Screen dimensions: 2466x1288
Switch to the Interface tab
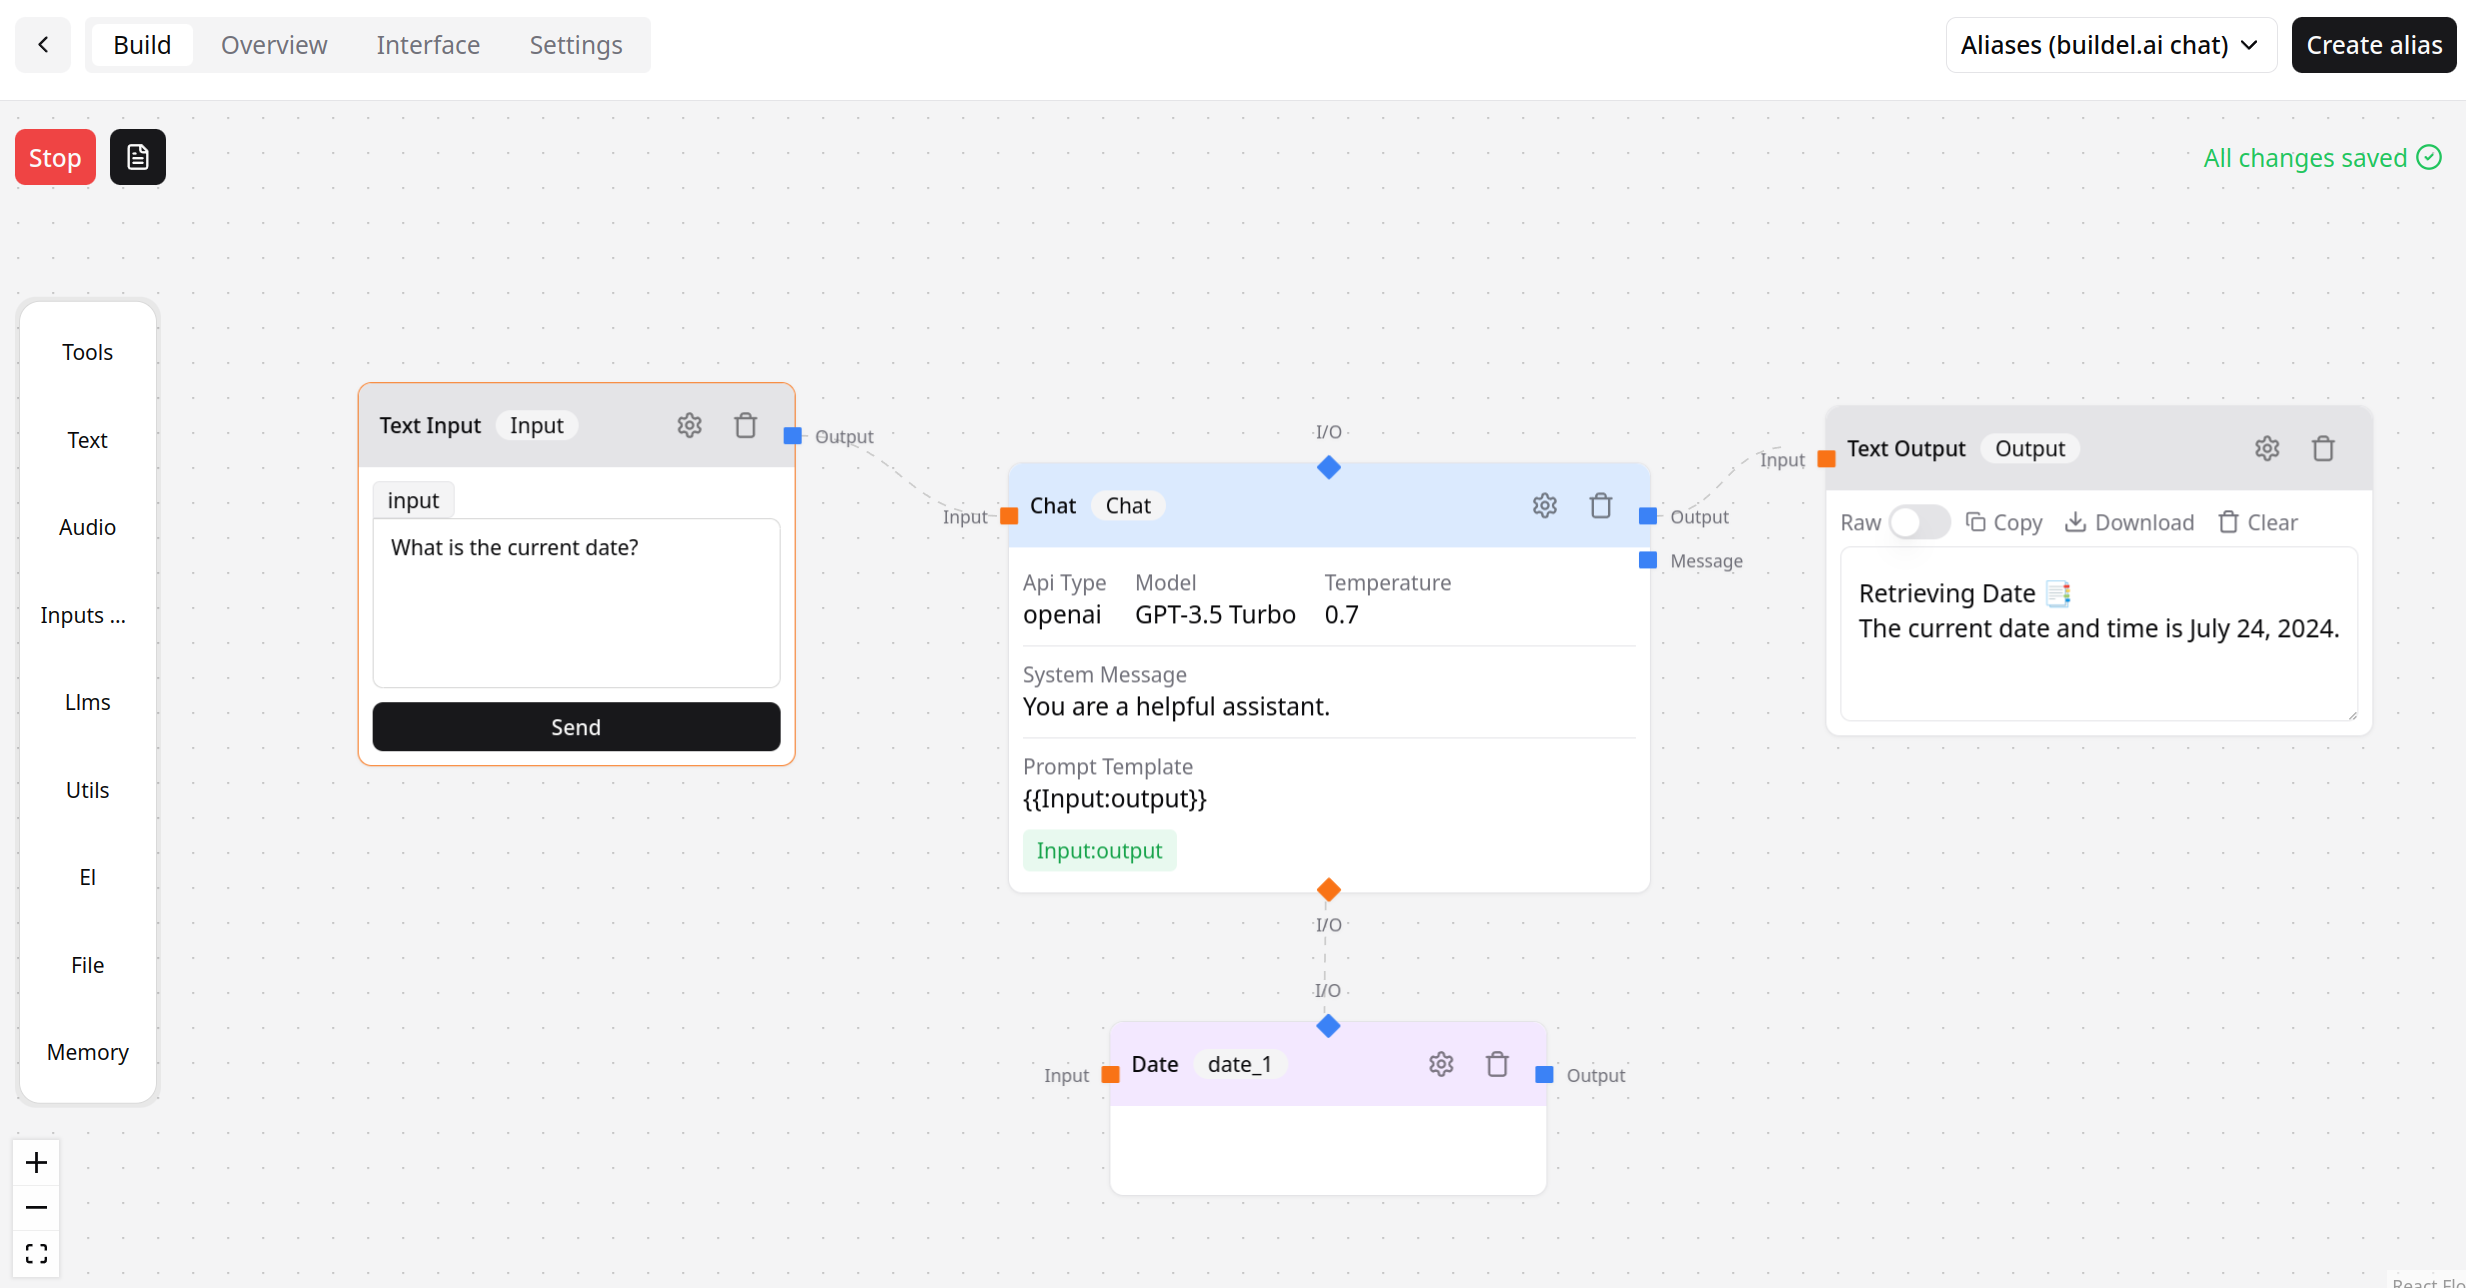coord(428,45)
